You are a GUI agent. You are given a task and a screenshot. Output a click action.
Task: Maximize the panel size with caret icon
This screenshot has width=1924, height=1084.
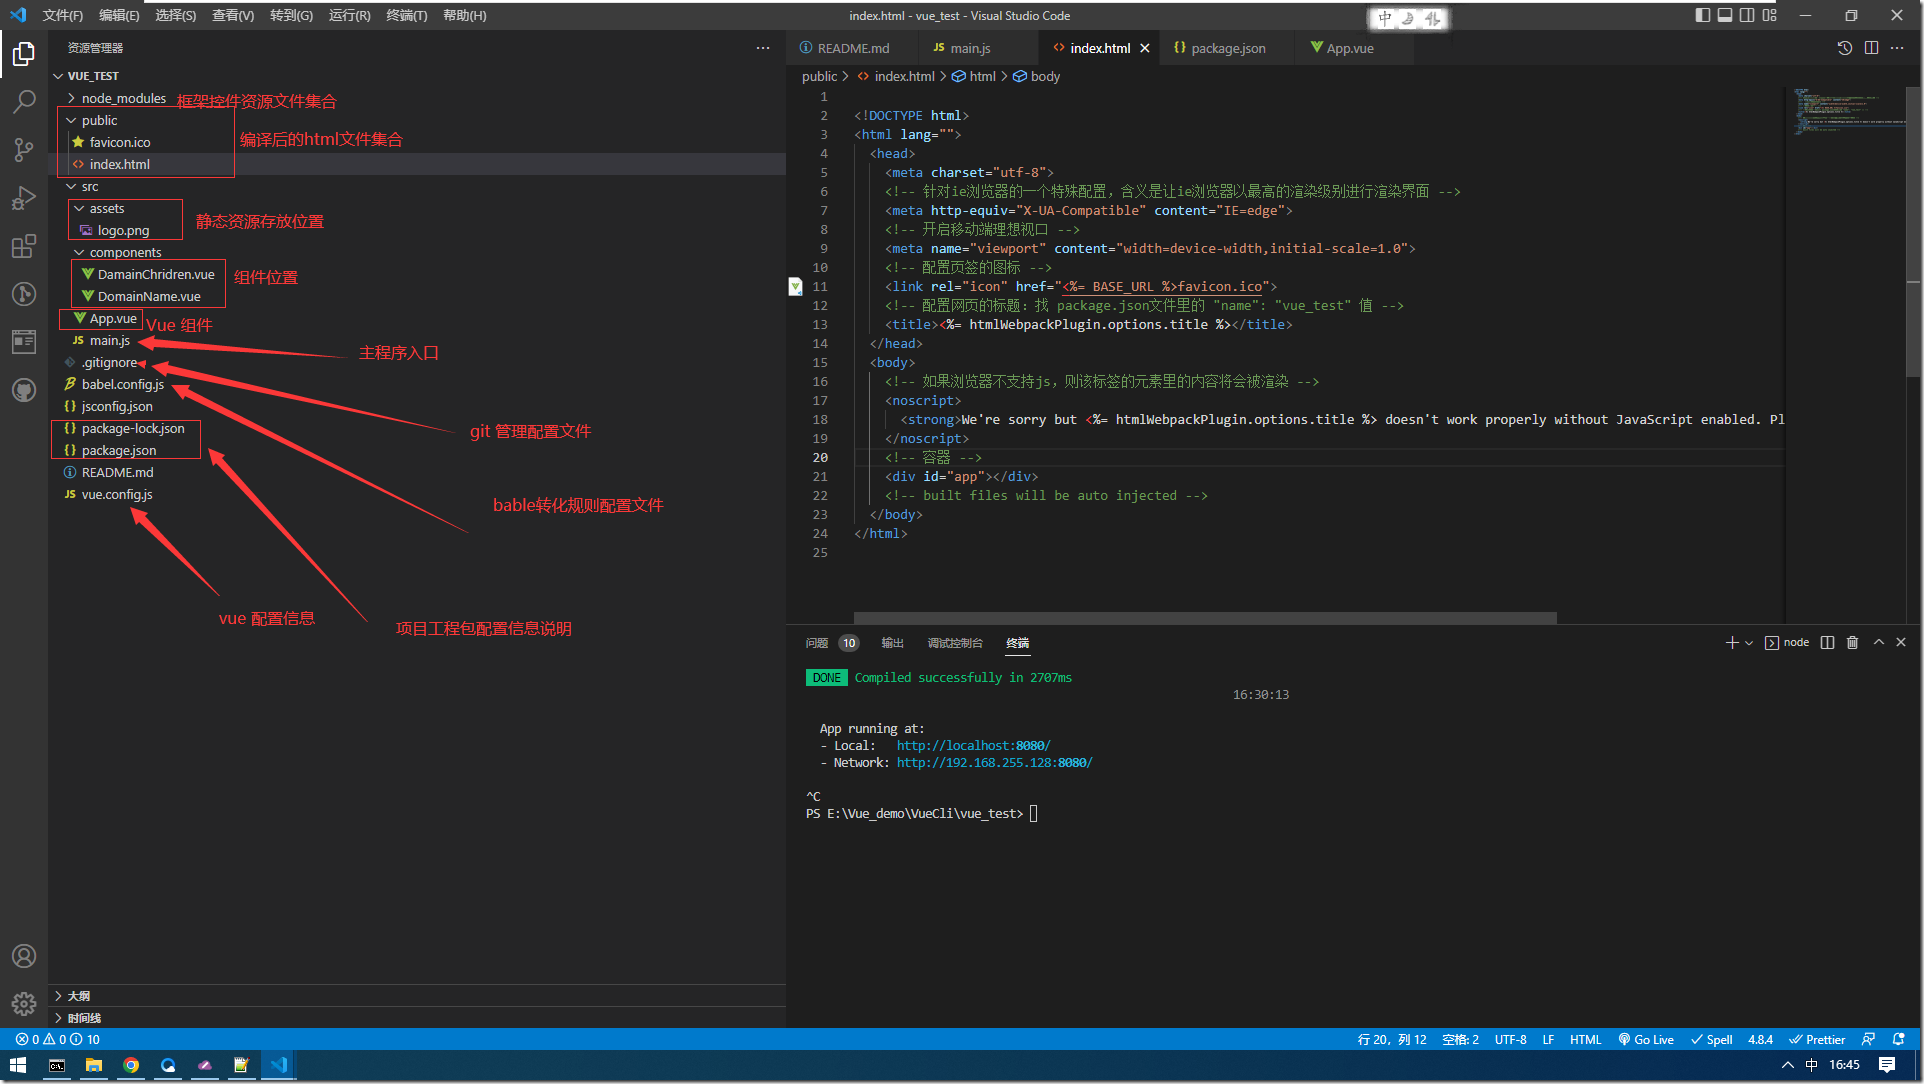tap(1879, 642)
